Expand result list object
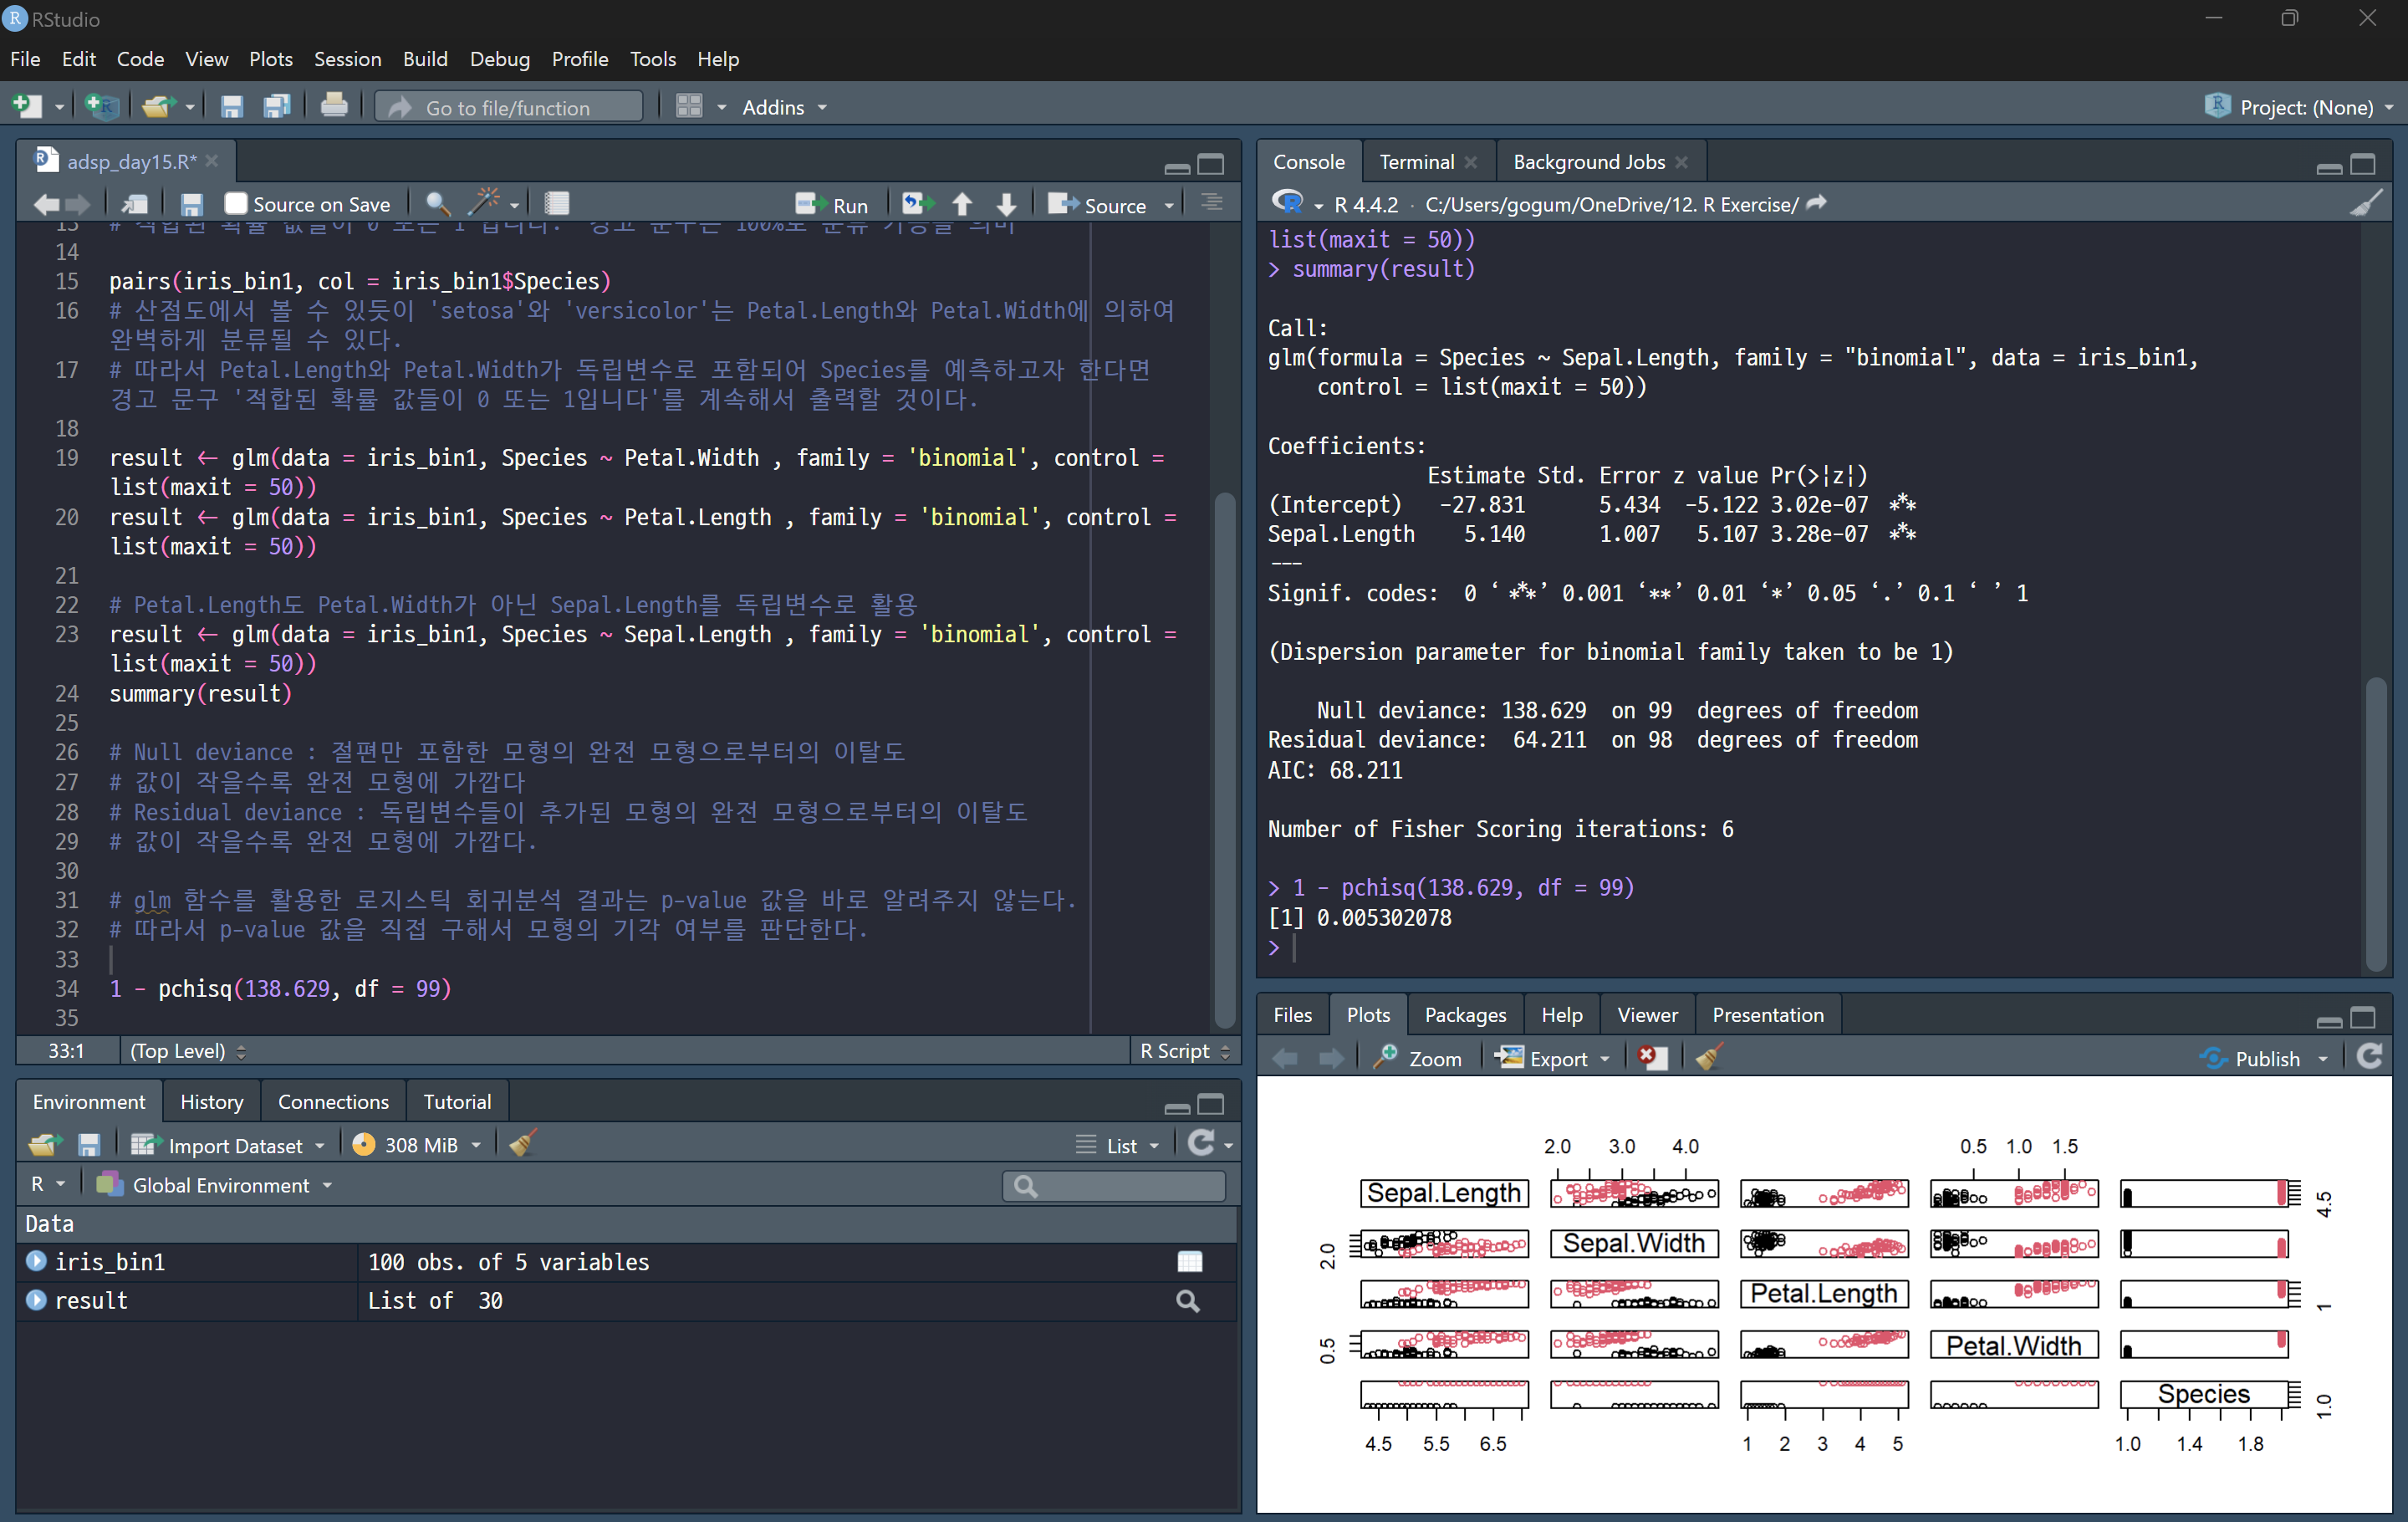2408x1522 pixels. [37, 1300]
